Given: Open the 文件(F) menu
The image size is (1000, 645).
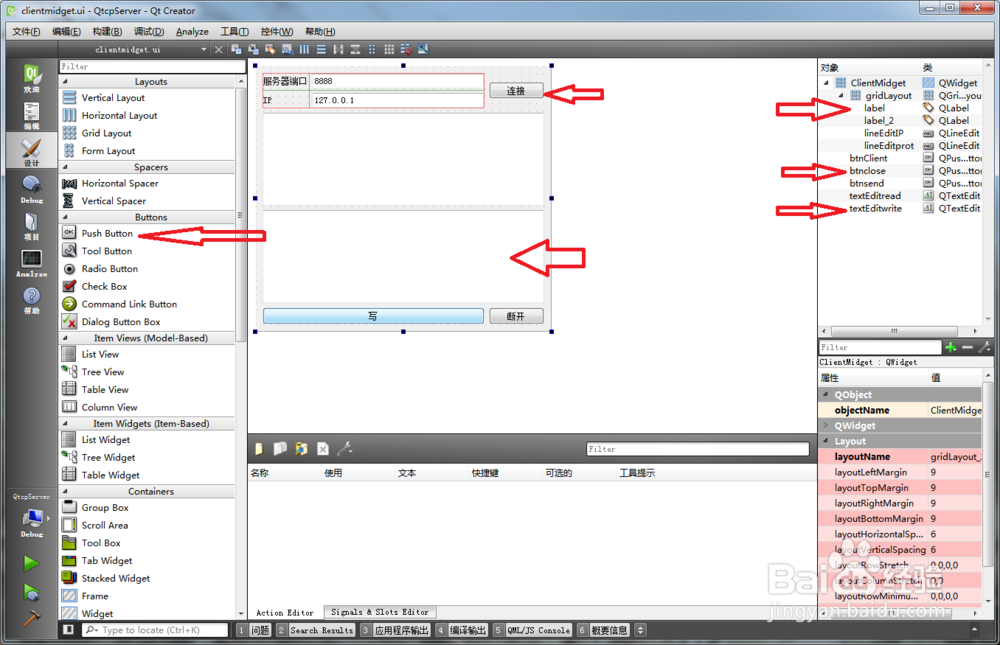Looking at the screenshot, I should (26, 31).
